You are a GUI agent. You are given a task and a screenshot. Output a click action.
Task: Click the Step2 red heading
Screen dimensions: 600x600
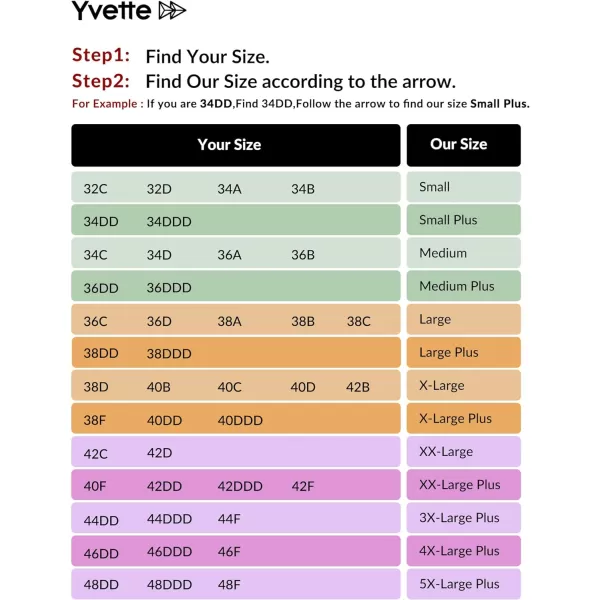coord(101,81)
